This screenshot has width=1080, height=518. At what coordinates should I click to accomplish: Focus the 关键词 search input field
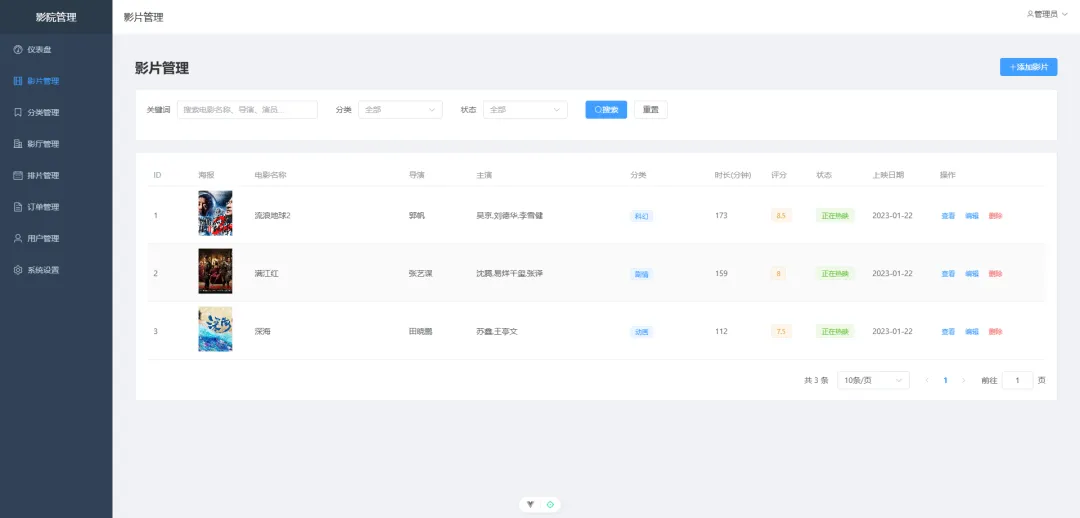click(247, 110)
